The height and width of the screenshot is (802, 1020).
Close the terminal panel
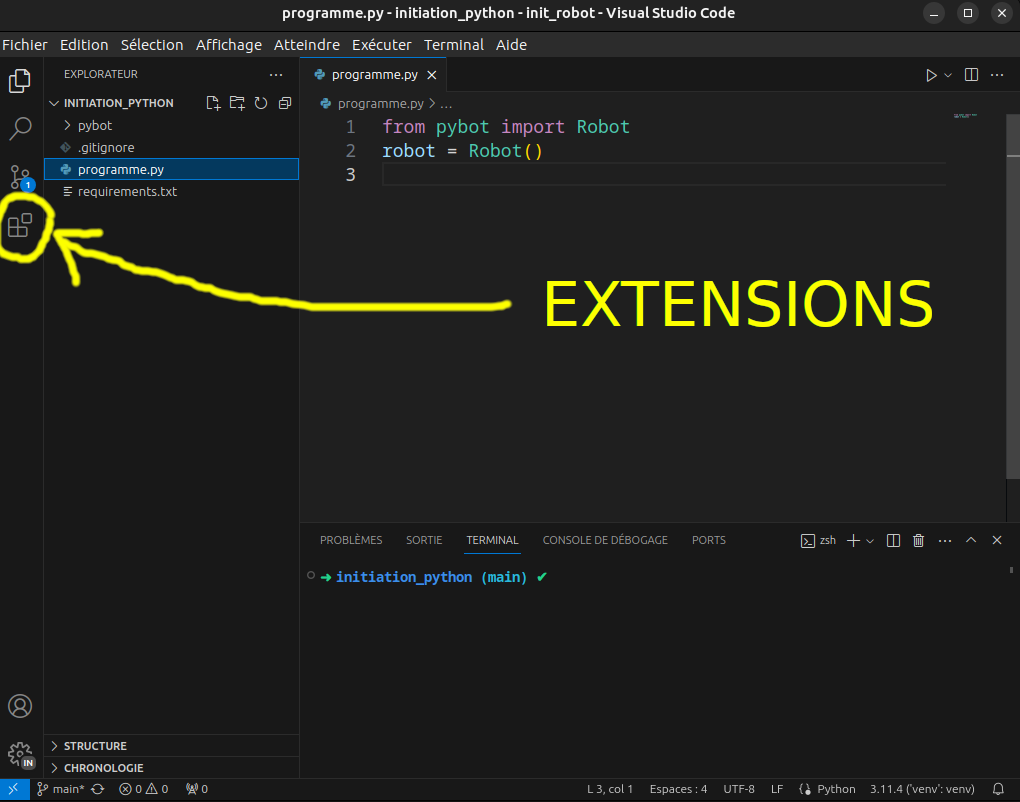(x=997, y=540)
